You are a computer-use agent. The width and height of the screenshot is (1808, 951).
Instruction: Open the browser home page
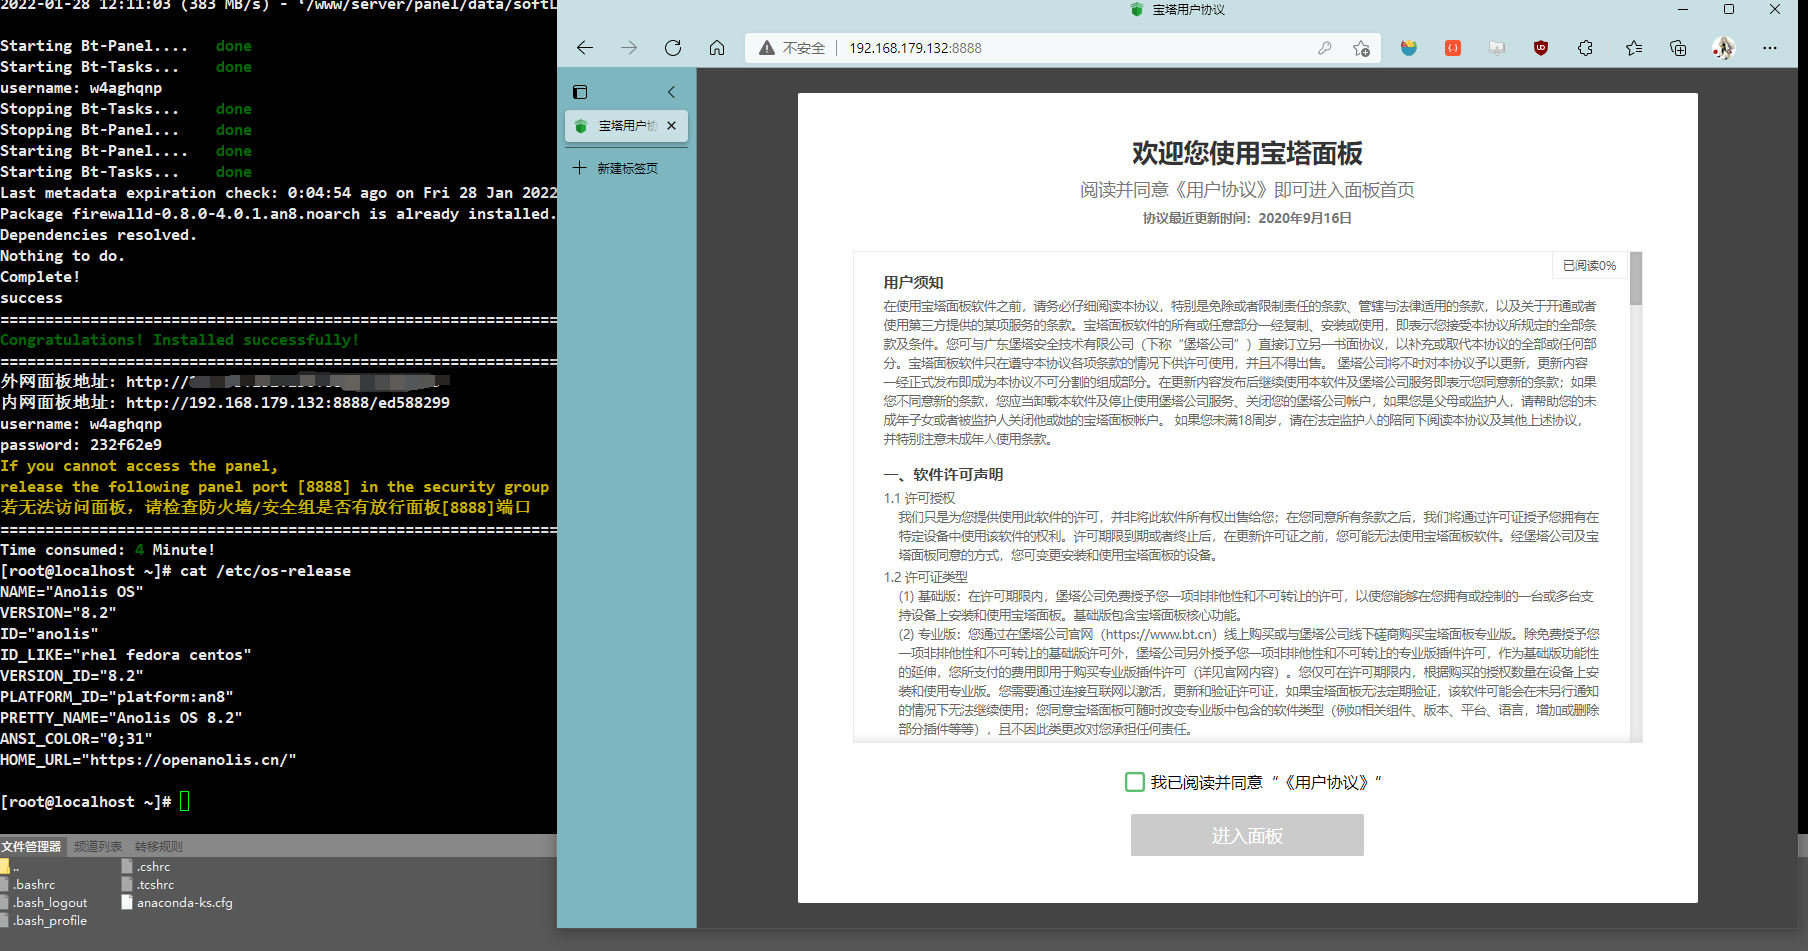717,48
